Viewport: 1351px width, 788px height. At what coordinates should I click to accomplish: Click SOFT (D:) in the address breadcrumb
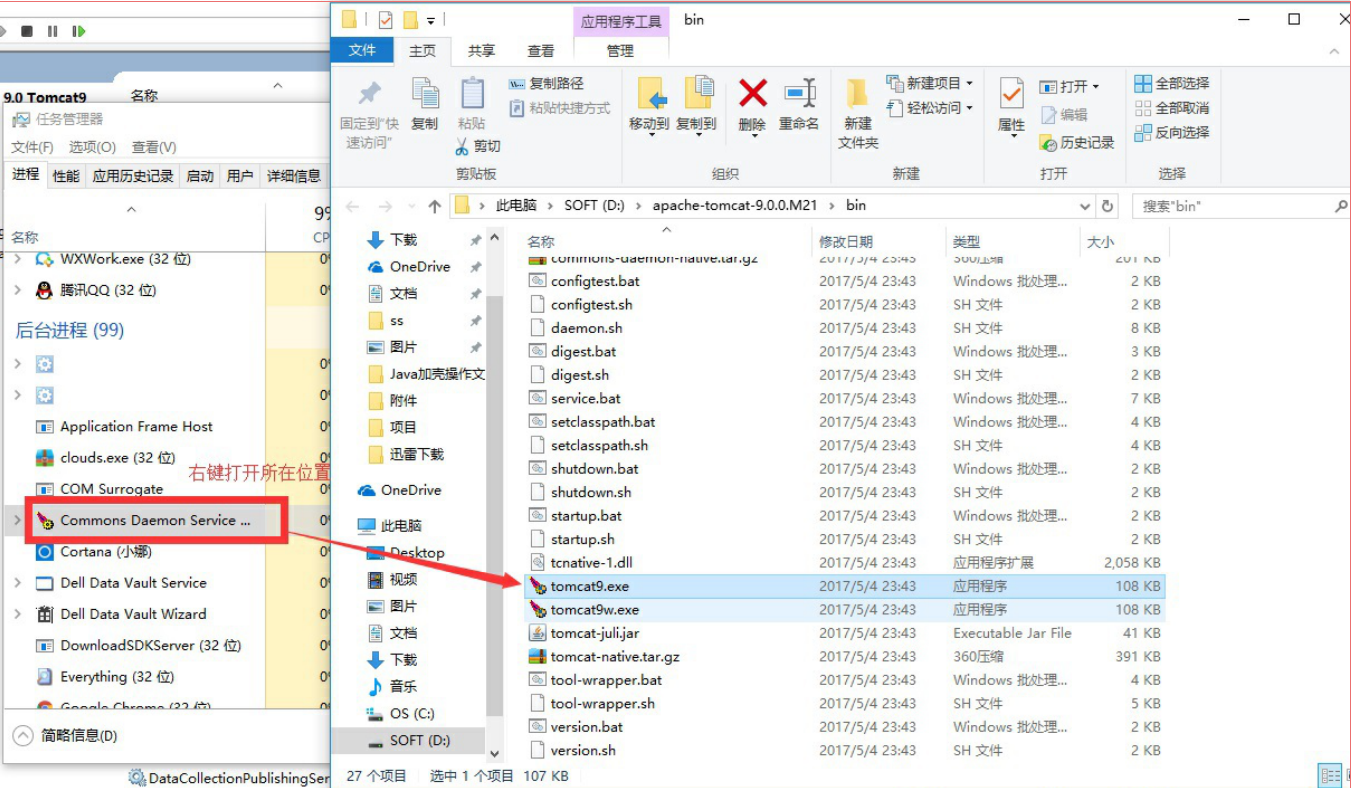coord(594,206)
